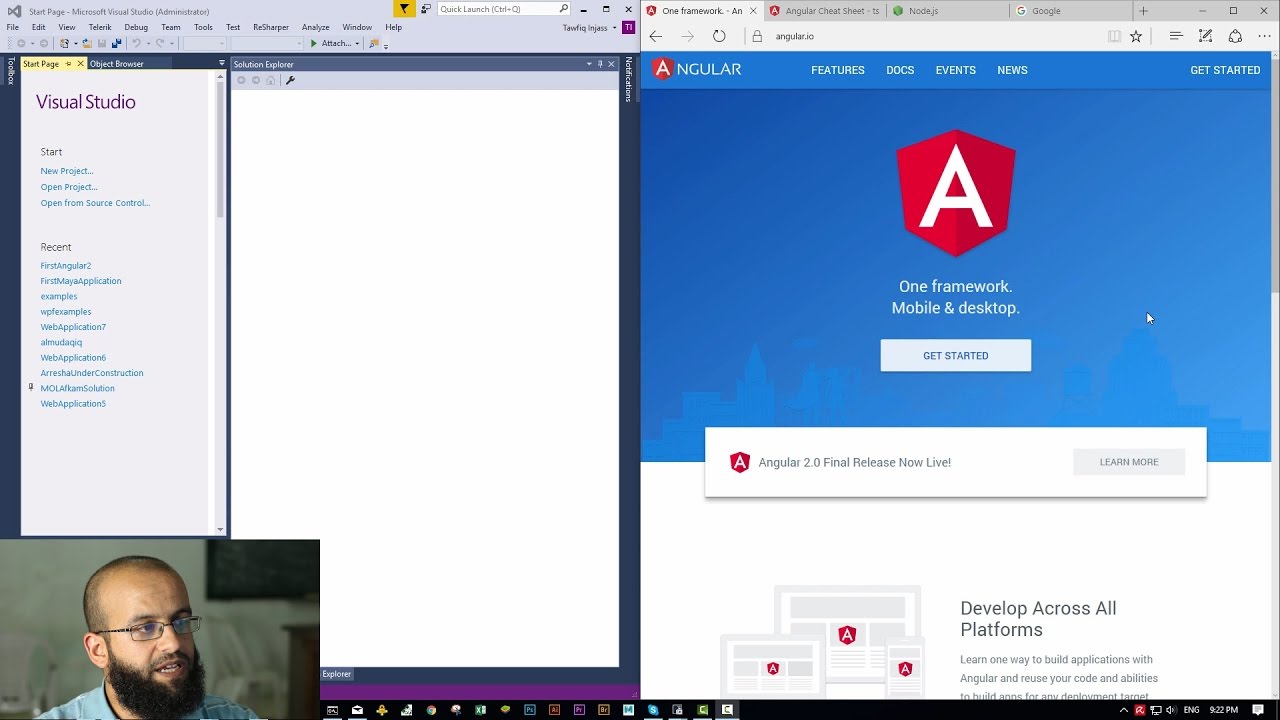Click Open from Source Control... link
This screenshot has height=720, width=1280.
click(95, 203)
